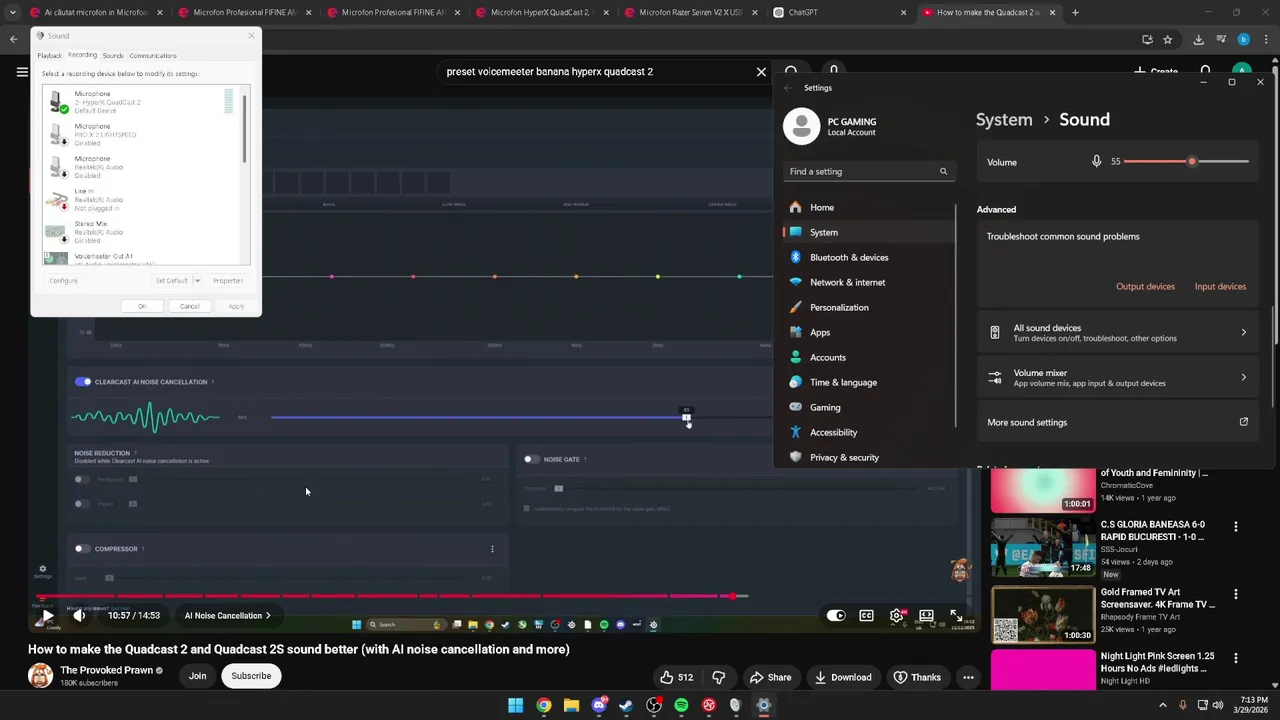Screen dimensions: 1280x720
Task: Open Time & language settings
Action: (869, 382)
